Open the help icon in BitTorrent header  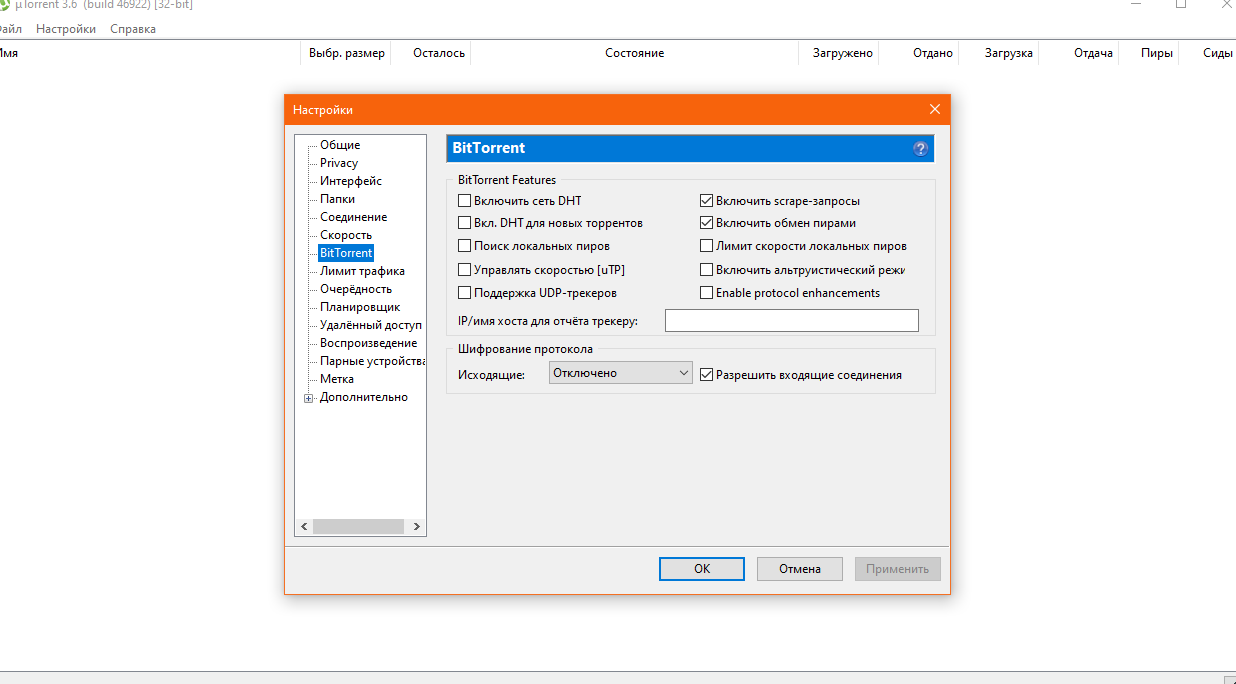pyautogui.click(x=921, y=149)
